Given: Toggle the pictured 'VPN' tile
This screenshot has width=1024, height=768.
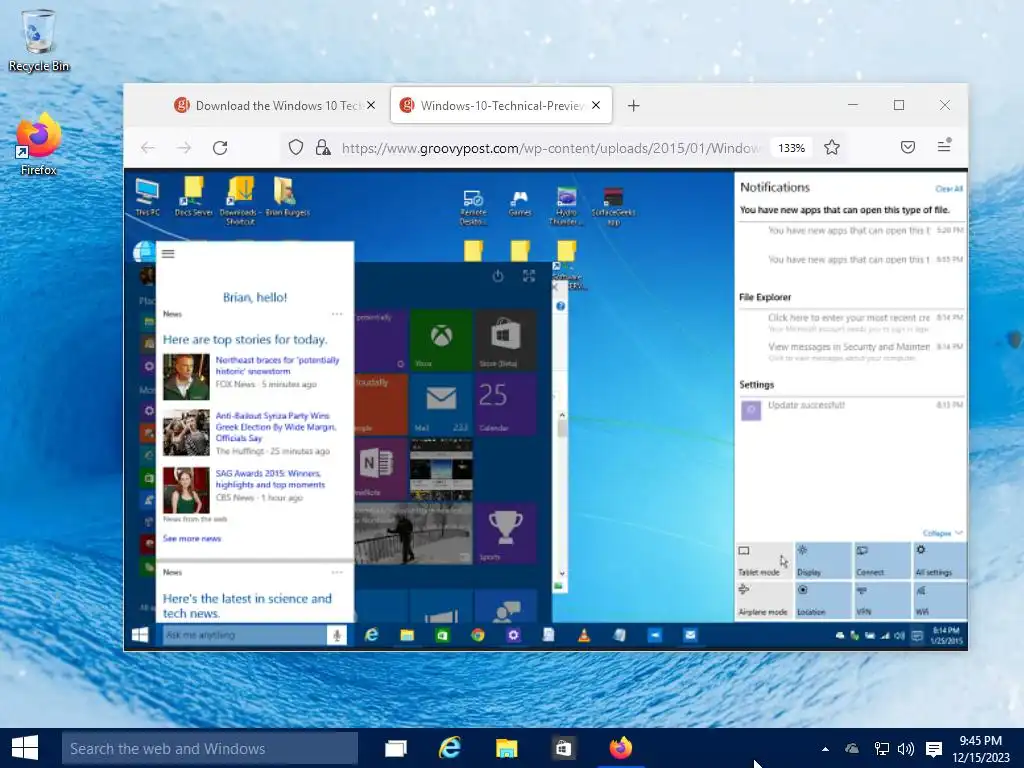Looking at the screenshot, I should (882, 600).
